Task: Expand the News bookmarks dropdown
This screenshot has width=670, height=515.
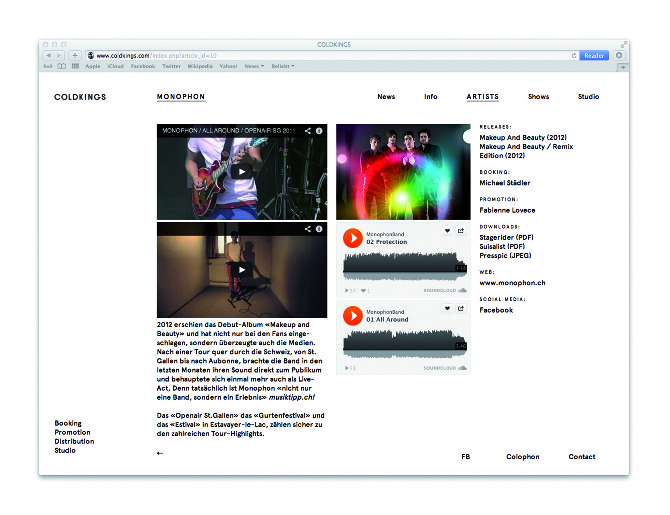Action: click(x=254, y=66)
